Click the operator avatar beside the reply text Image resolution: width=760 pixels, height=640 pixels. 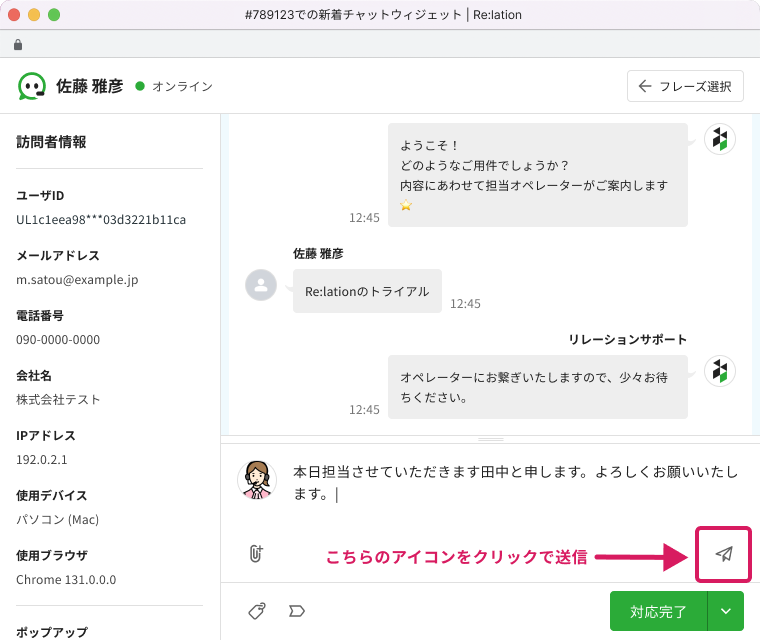coord(256,479)
